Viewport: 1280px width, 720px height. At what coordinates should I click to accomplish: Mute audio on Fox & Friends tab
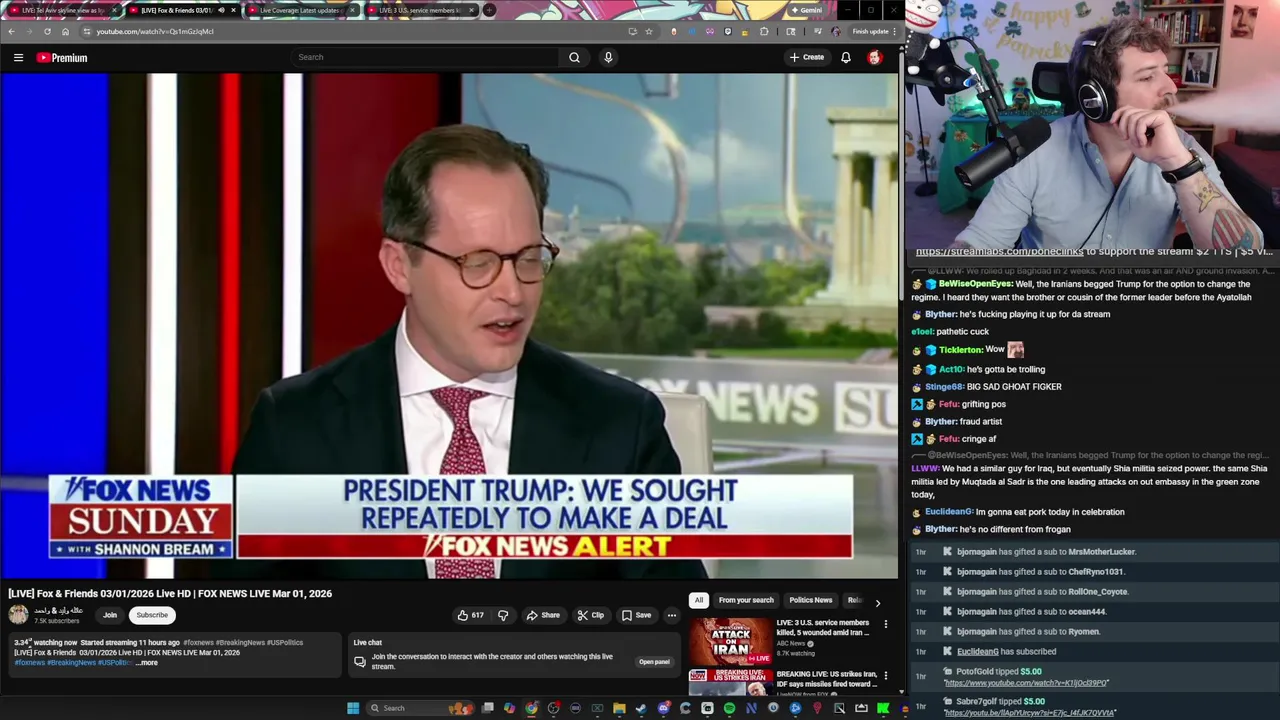click(x=221, y=10)
